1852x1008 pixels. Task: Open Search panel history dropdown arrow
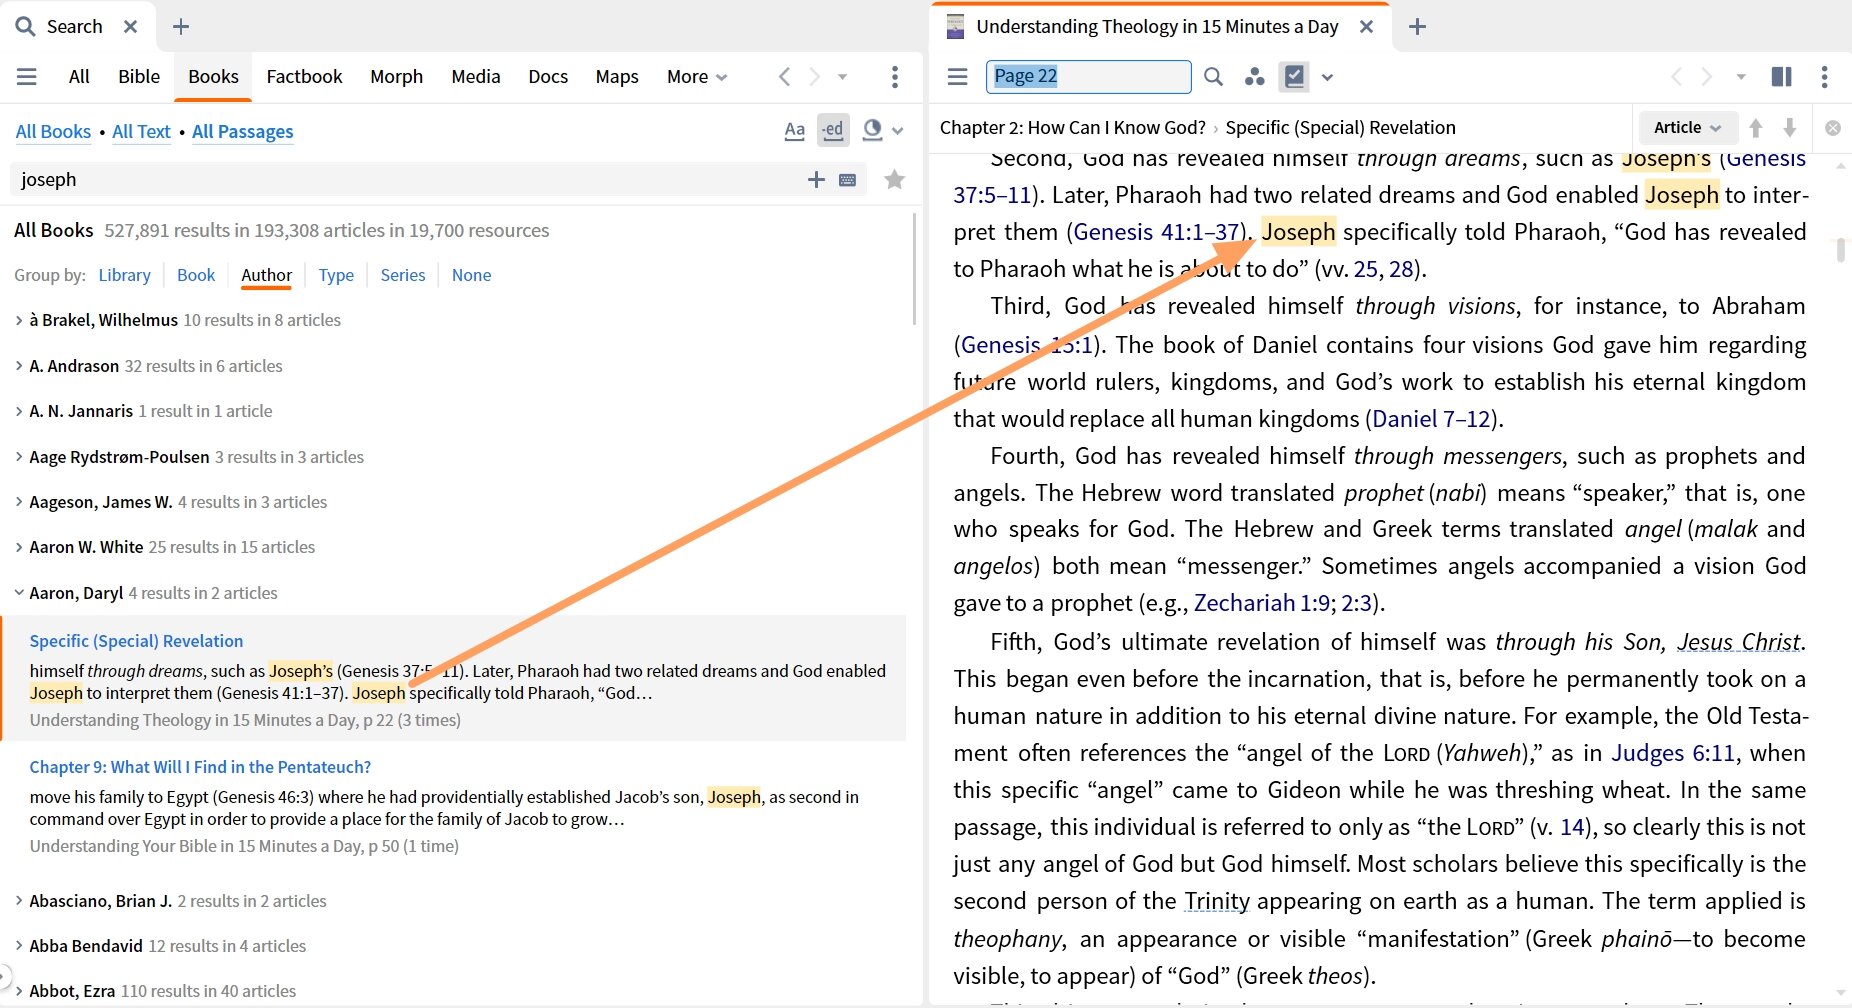coord(842,76)
